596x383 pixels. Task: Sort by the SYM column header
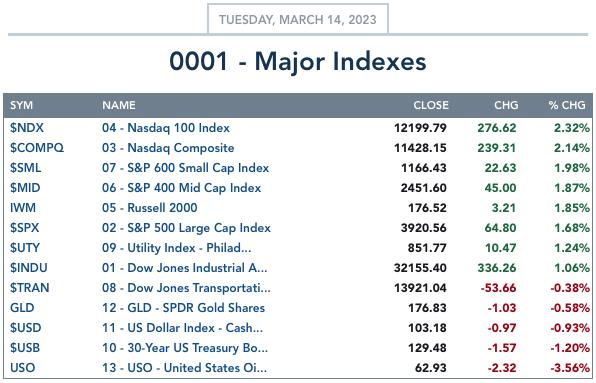tap(21, 105)
